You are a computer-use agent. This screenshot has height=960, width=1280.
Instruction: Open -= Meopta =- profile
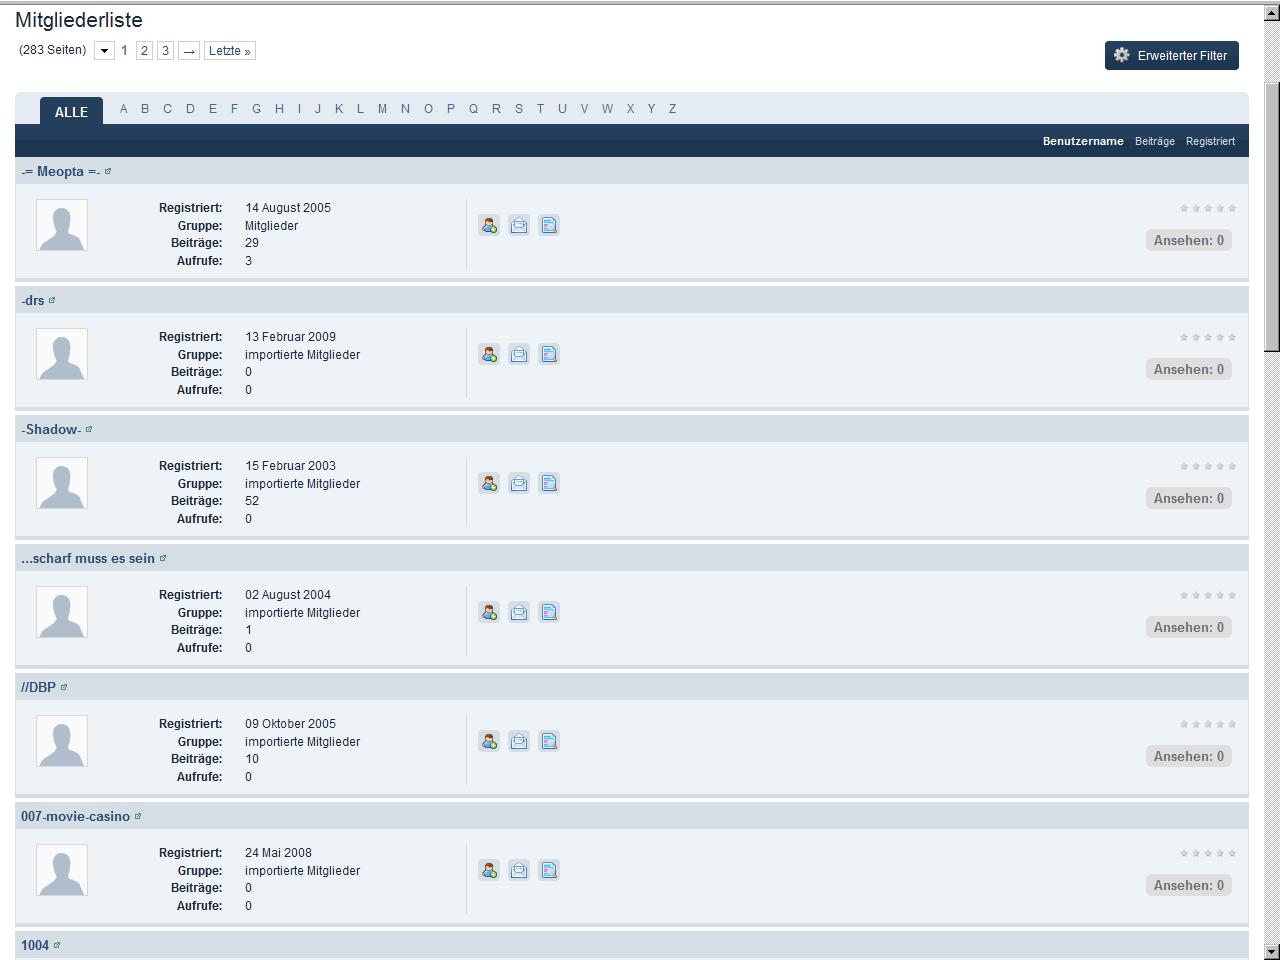coord(60,171)
